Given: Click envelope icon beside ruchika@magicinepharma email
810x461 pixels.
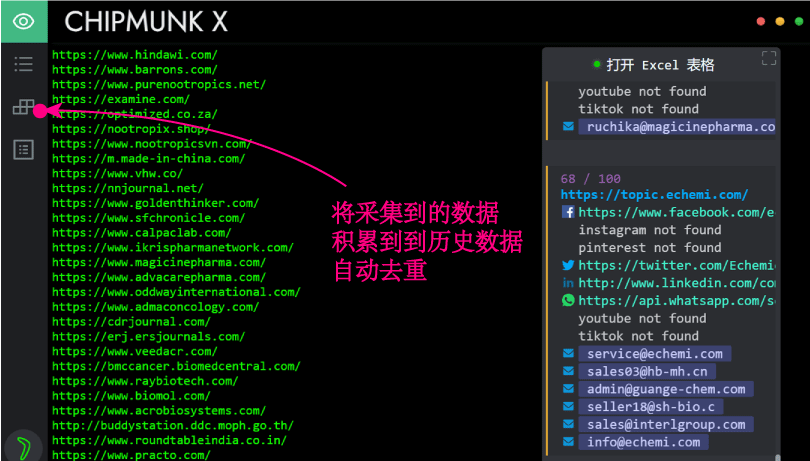Looking at the screenshot, I should 568,127.
